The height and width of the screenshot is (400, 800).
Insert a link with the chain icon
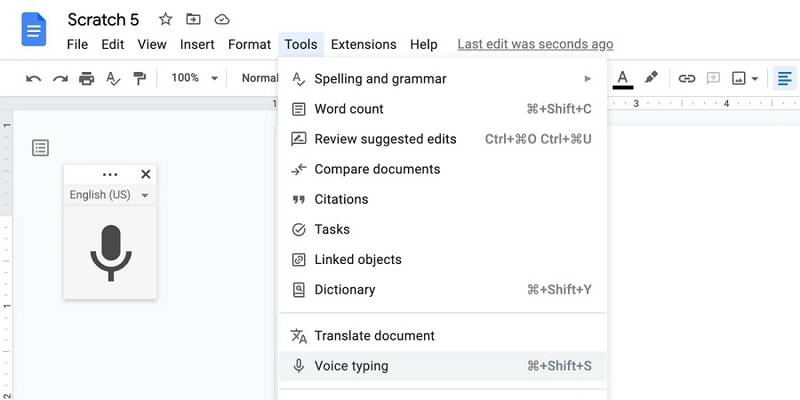click(687, 78)
